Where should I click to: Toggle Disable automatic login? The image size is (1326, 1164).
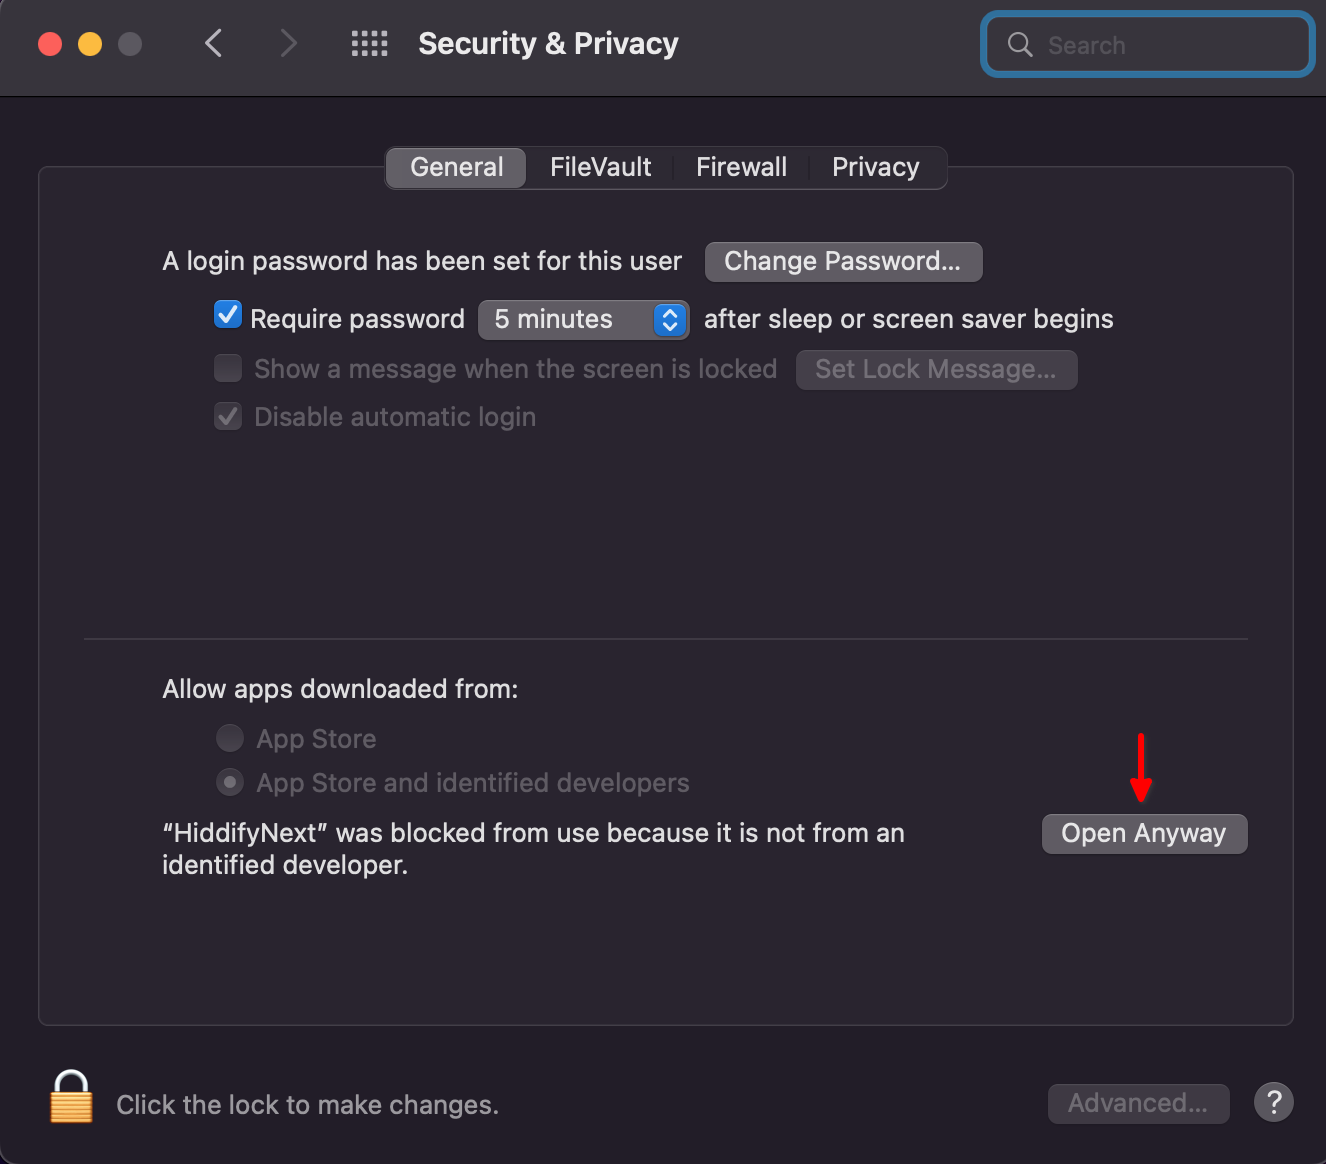[x=227, y=416]
